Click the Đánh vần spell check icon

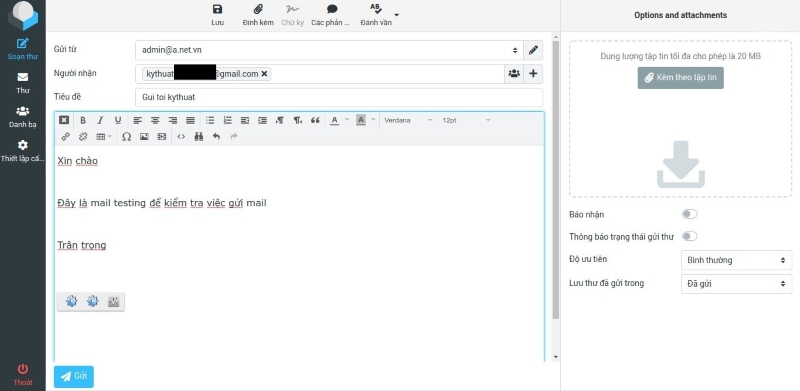[376, 9]
